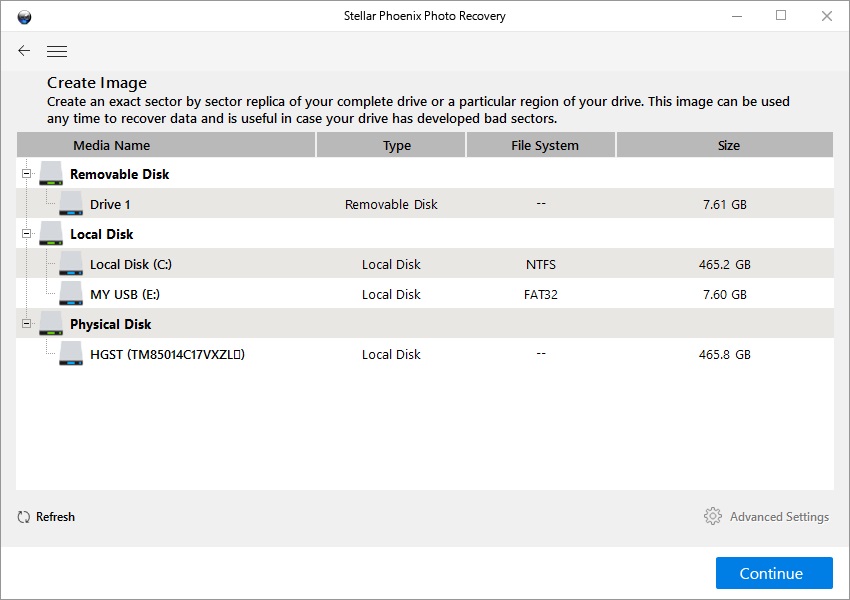850x600 pixels.
Task: Click the HGST physical disk icon
Action: 70,353
